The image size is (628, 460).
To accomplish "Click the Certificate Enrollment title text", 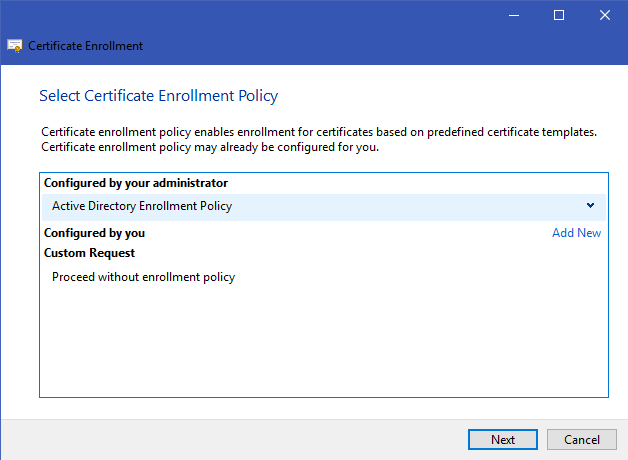I will click(x=85, y=46).
